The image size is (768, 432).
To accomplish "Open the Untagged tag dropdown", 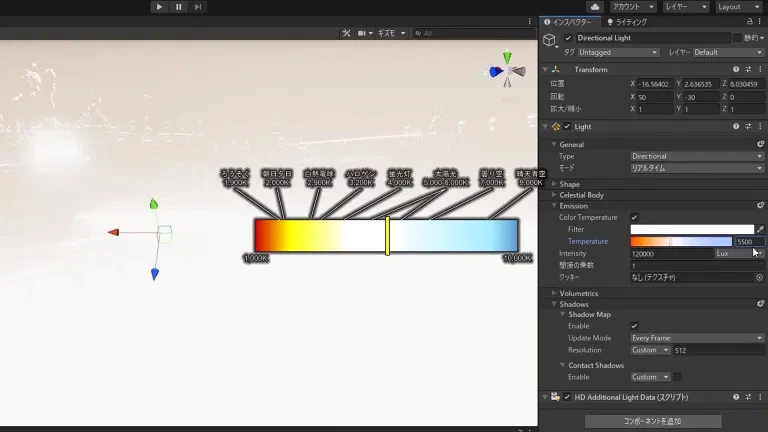I will coord(618,52).
